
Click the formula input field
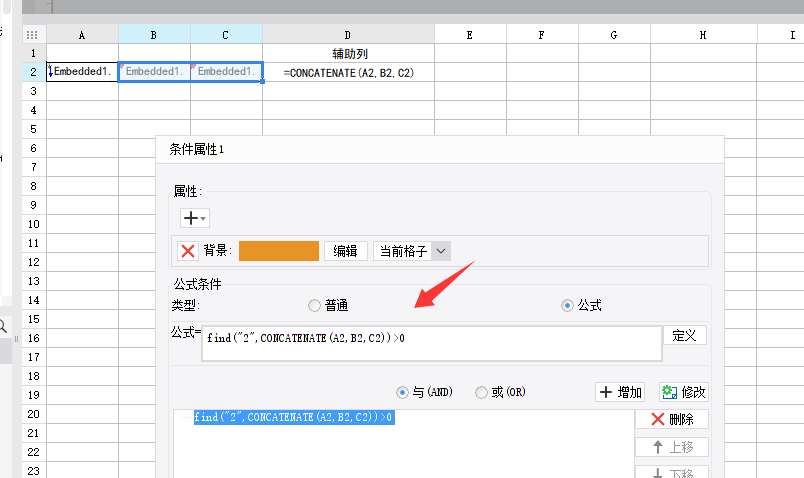[x=432, y=343]
